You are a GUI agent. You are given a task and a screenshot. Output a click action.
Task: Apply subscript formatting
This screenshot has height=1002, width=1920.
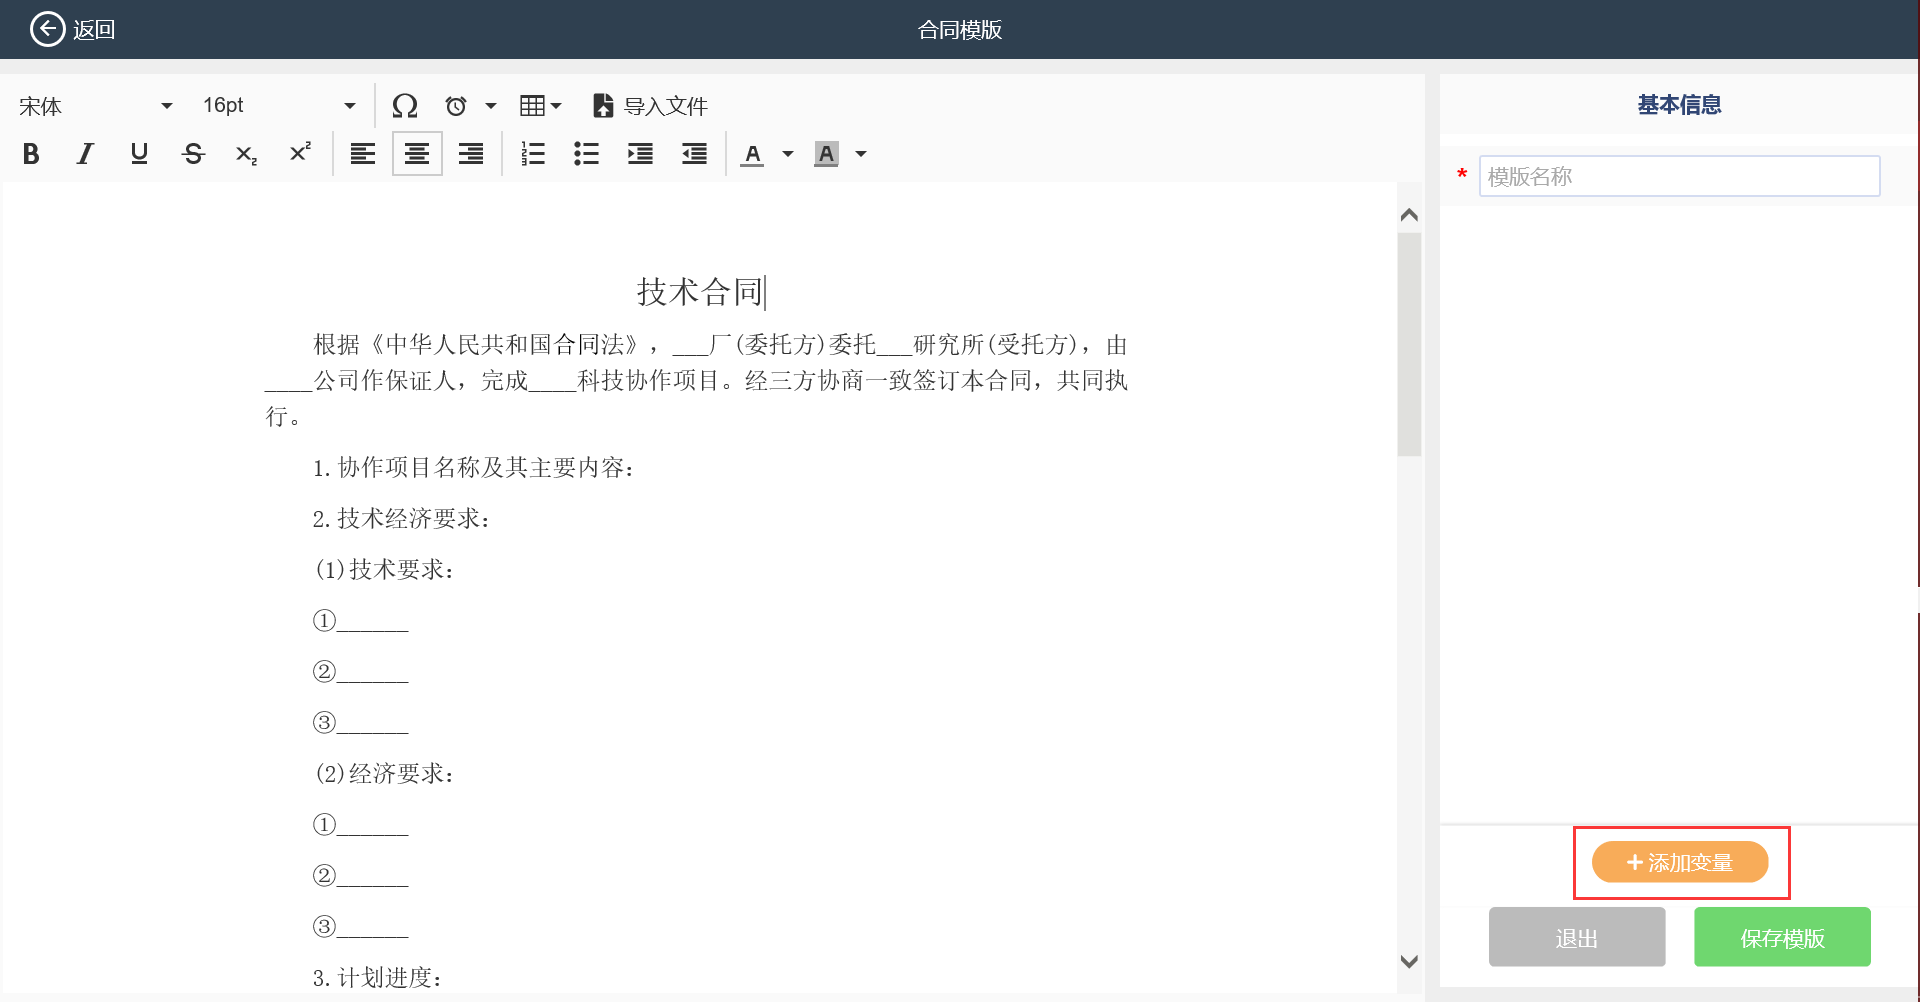(x=246, y=154)
